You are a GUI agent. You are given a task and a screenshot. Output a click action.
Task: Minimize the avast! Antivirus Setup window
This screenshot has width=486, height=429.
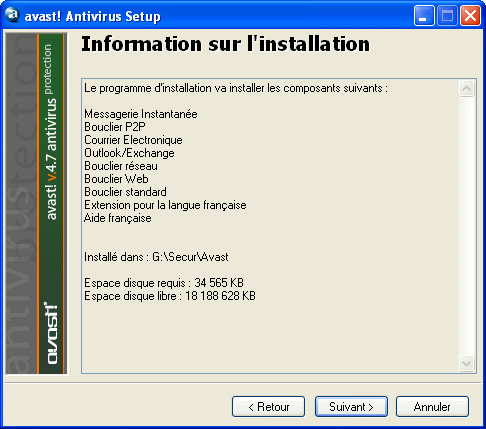[424, 16]
